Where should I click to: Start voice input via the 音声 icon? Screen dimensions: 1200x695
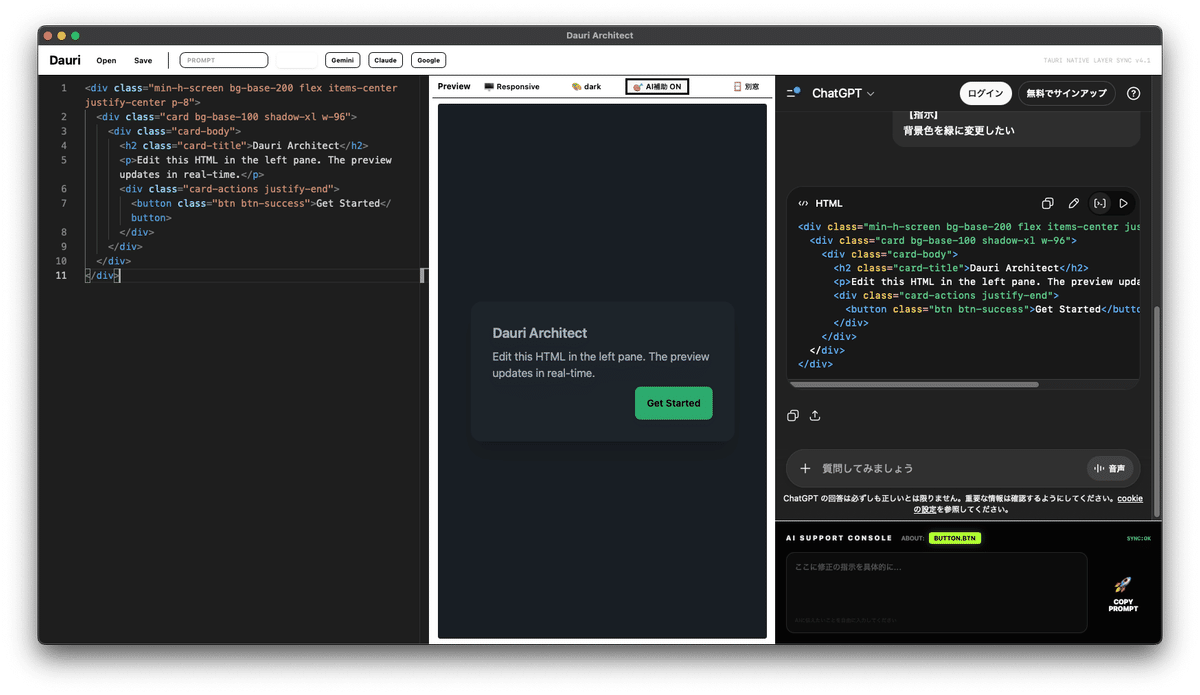tap(1110, 468)
